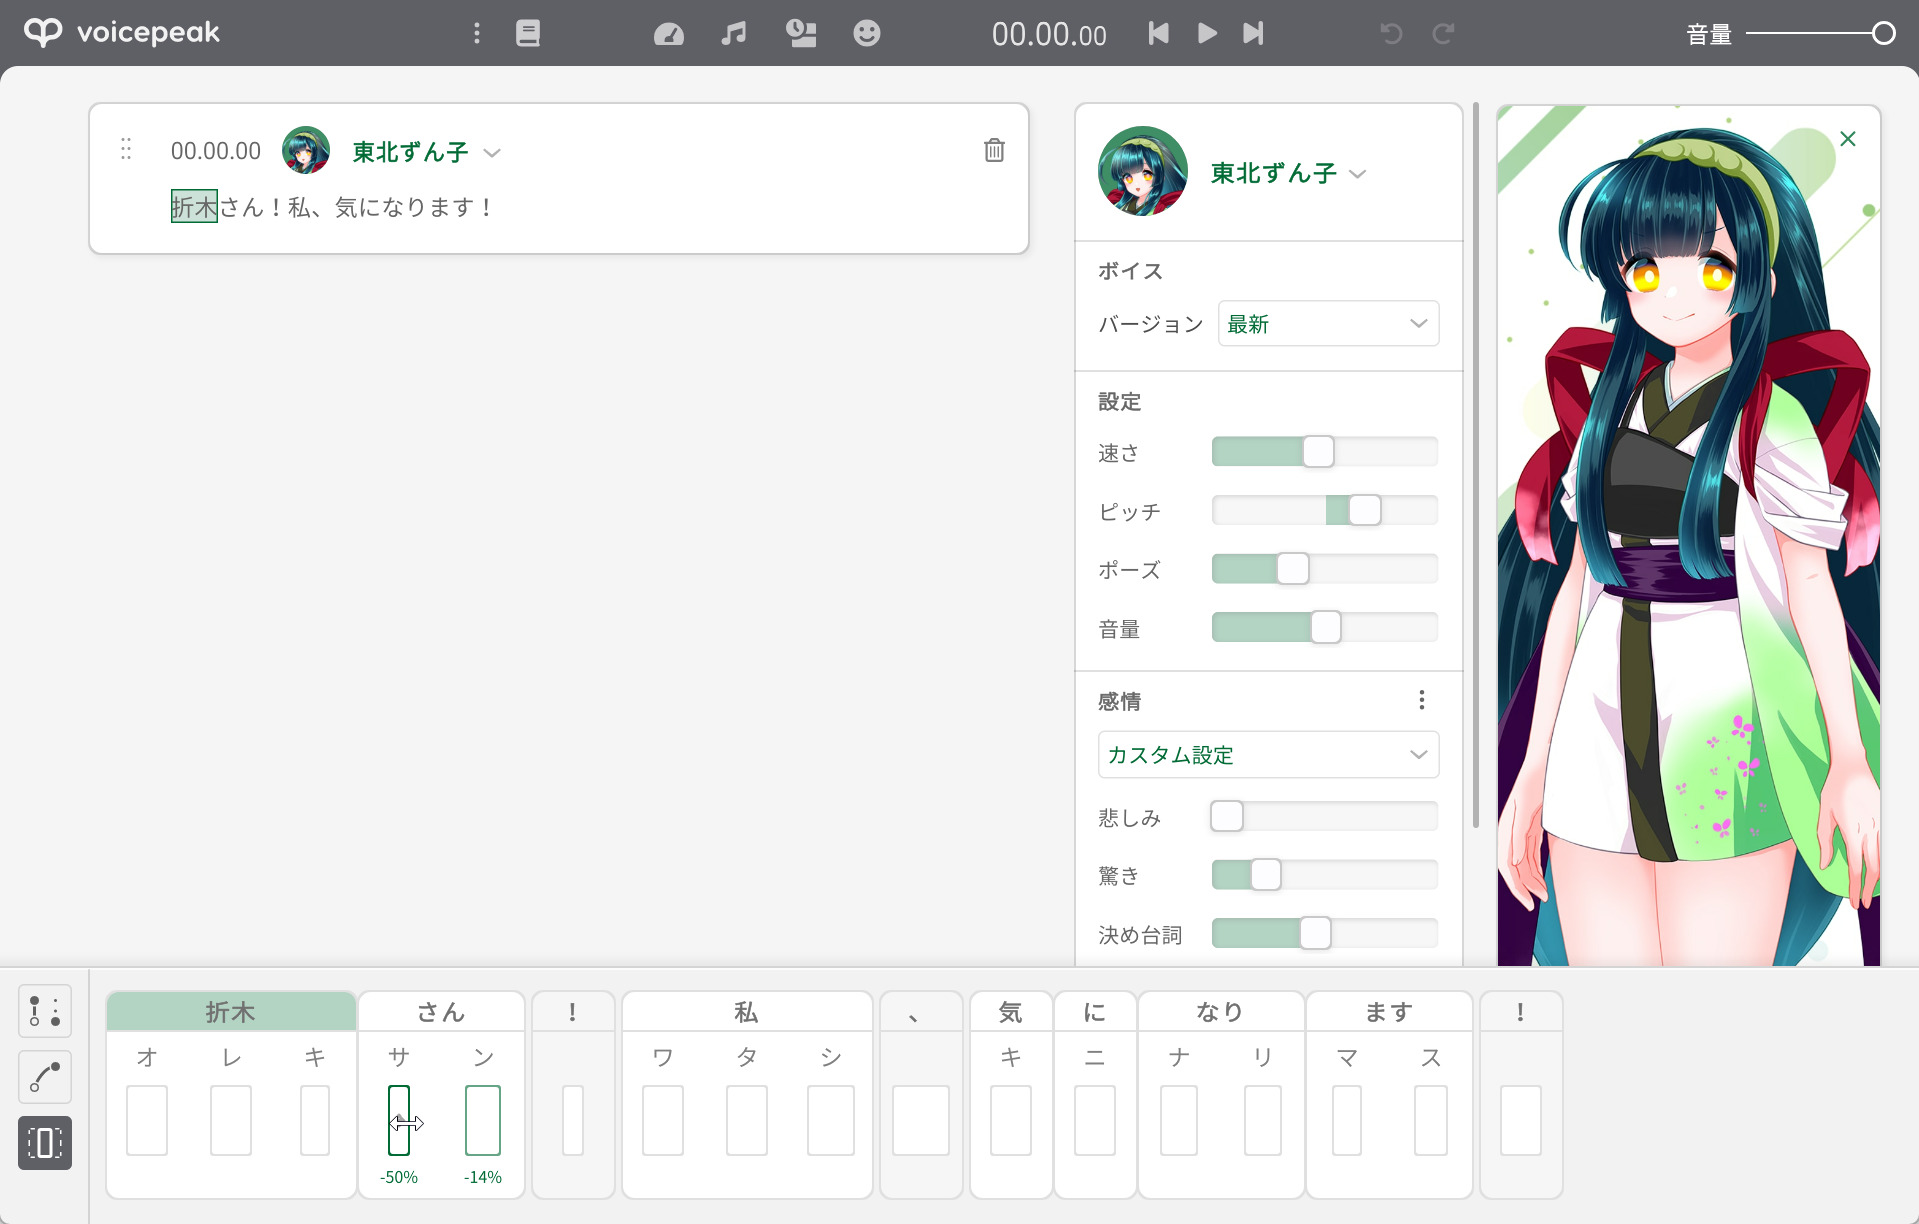1919x1224 pixels.
Task: Click the highlighted word 折木 in sentence
Action: tap(194, 207)
